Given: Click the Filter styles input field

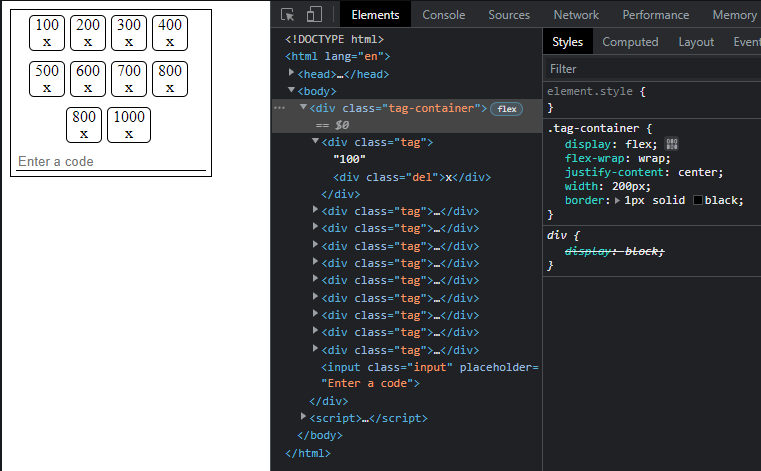Looking at the screenshot, I should [653, 69].
